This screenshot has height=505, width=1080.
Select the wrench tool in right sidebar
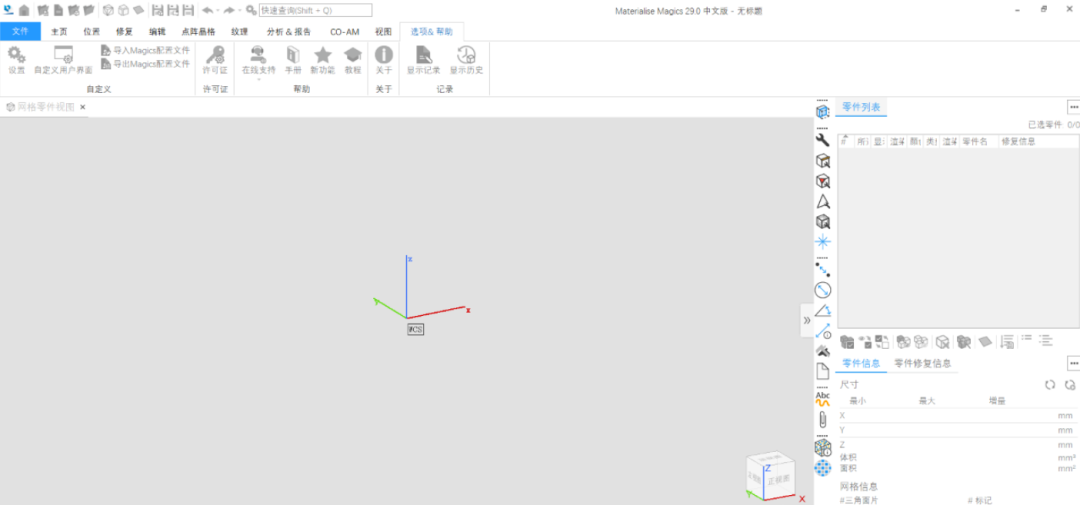tap(823, 140)
